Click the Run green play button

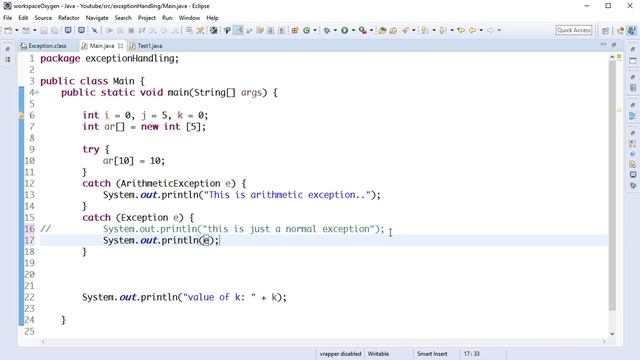(344, 30)
